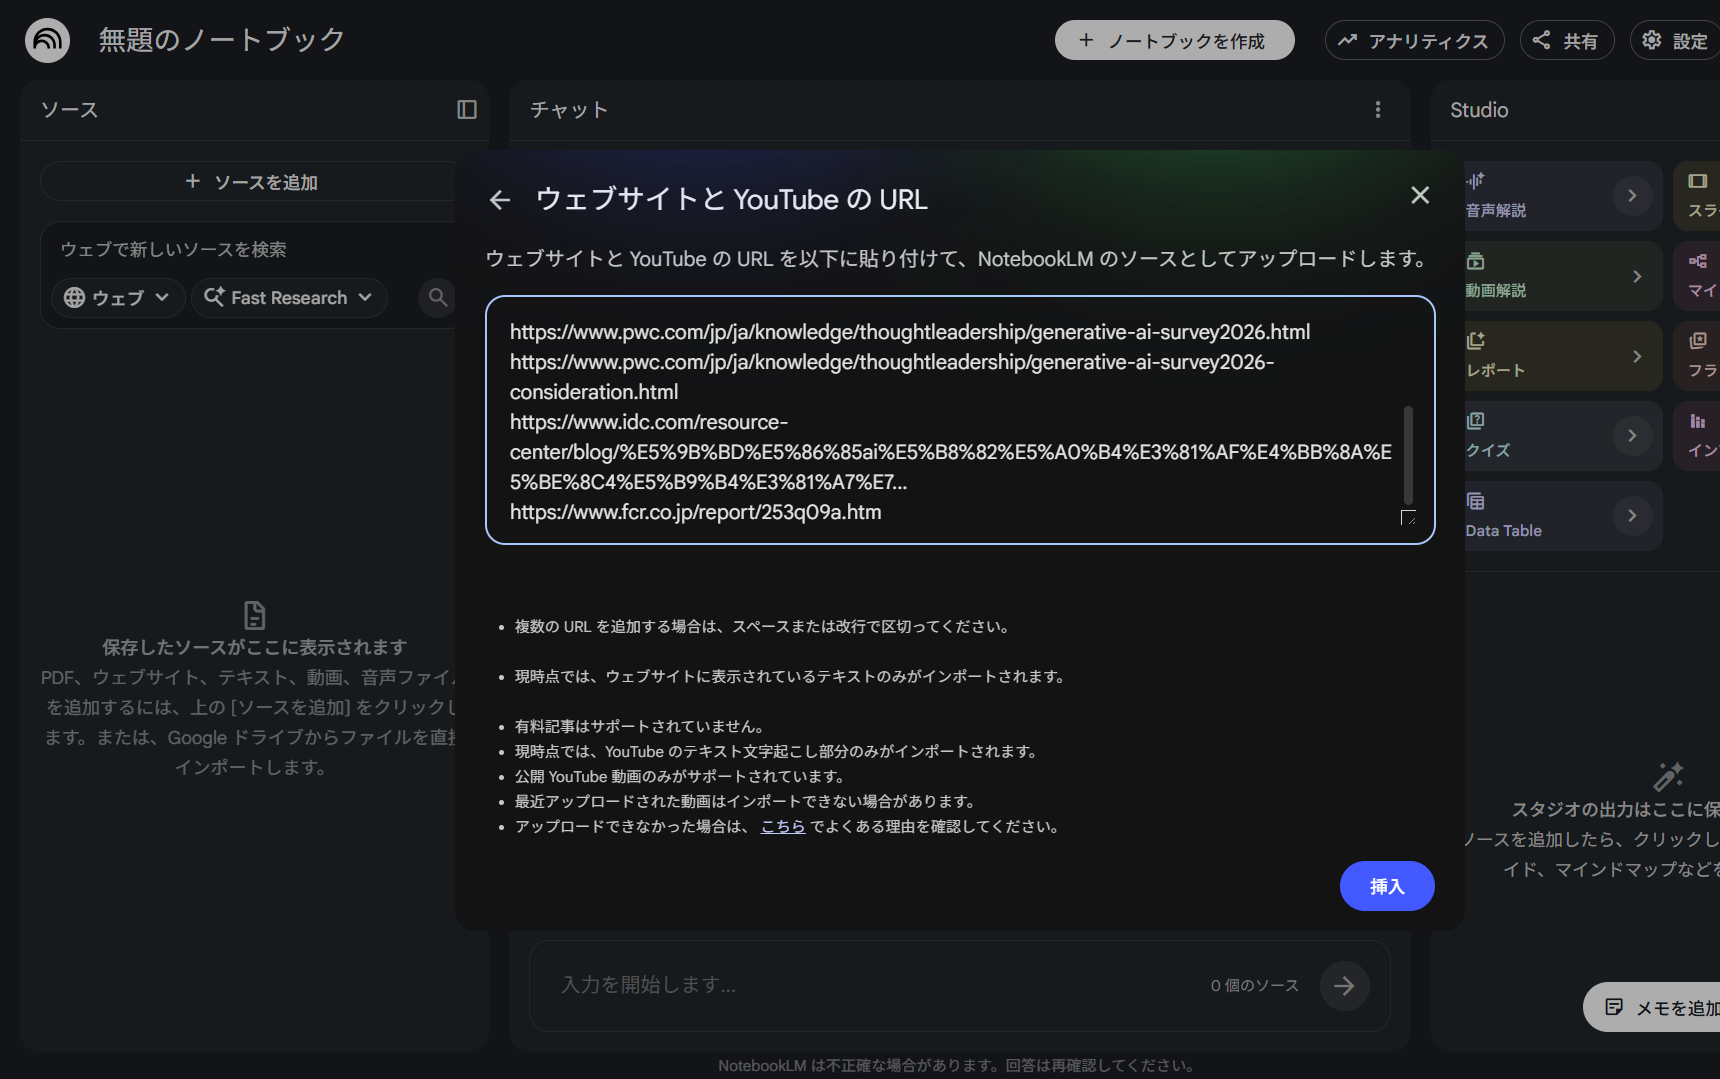
Task: Click the URL textarea scrollbar thumb
Action: [1408, 455]
